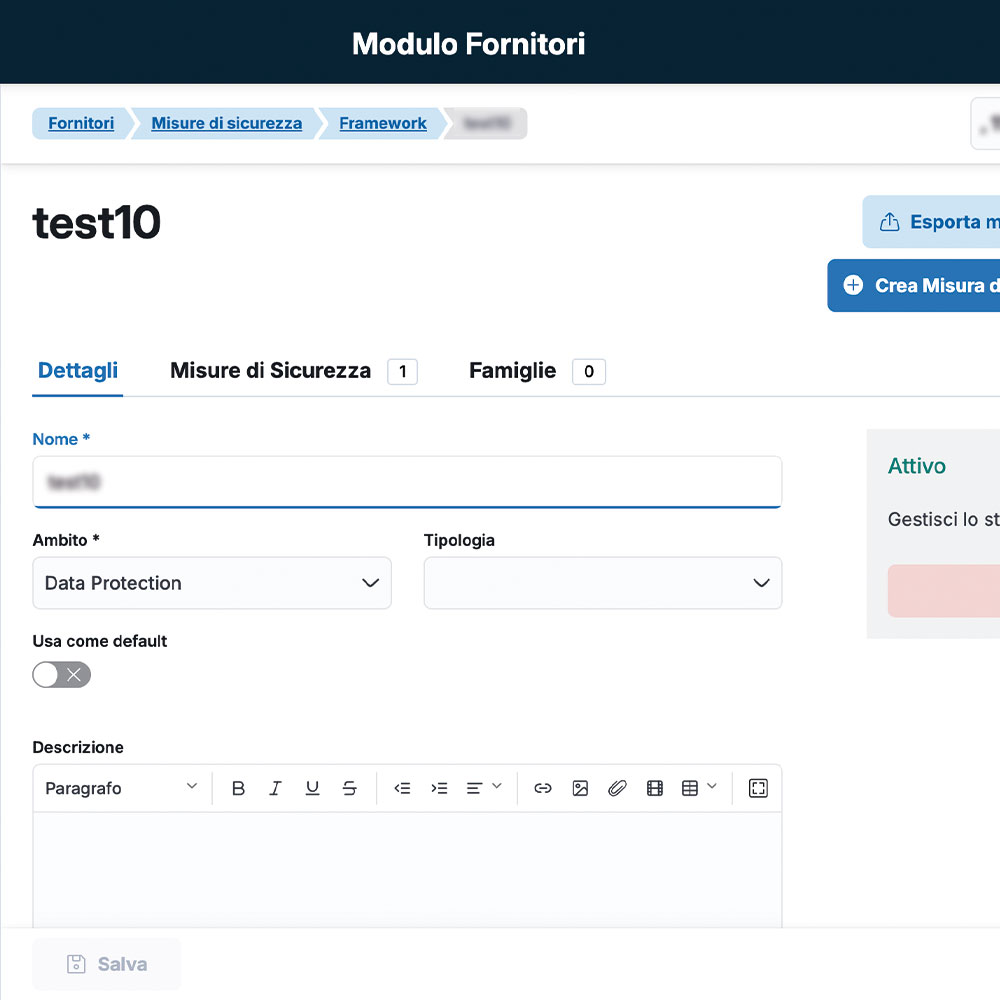
Task: Go to the Fornitori breadcrumb link
Action: point(81,124)
